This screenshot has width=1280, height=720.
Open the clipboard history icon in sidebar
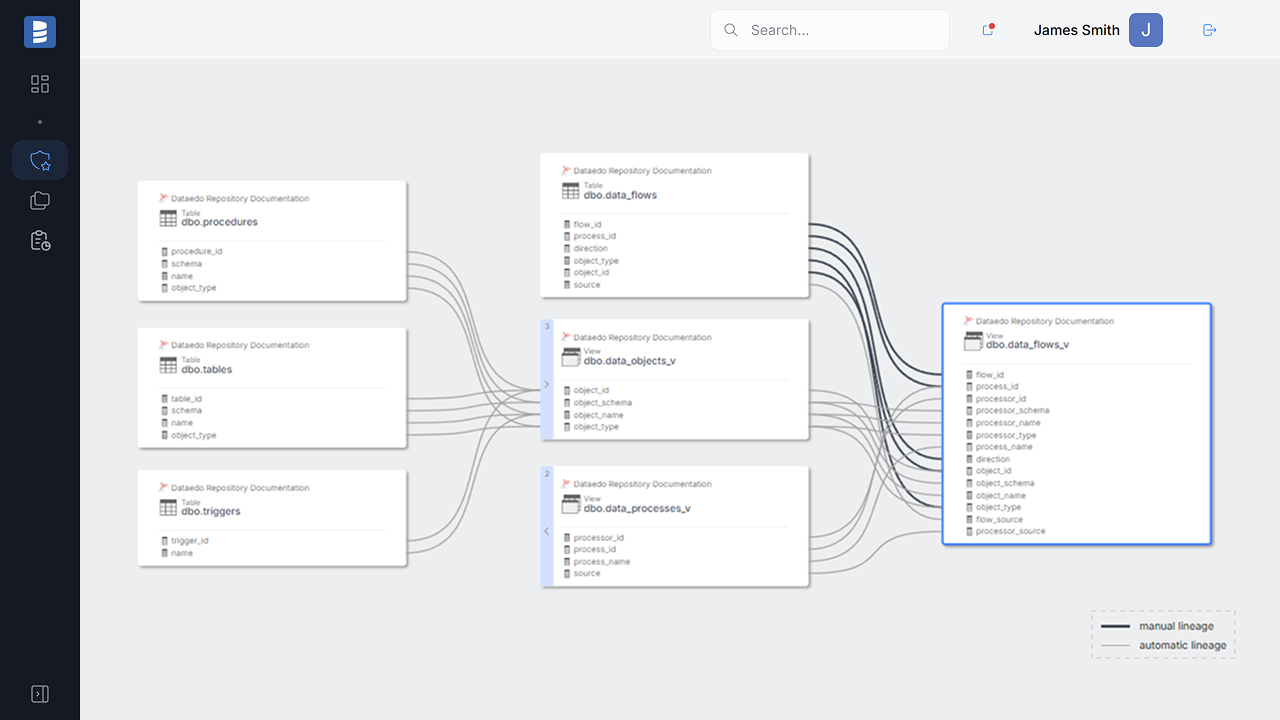coord(39,240)
